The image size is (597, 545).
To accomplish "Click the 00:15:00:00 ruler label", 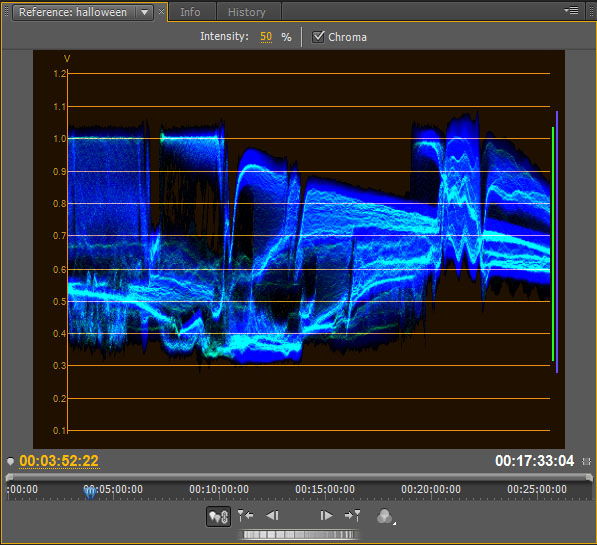I will click(x=325, y=489).
